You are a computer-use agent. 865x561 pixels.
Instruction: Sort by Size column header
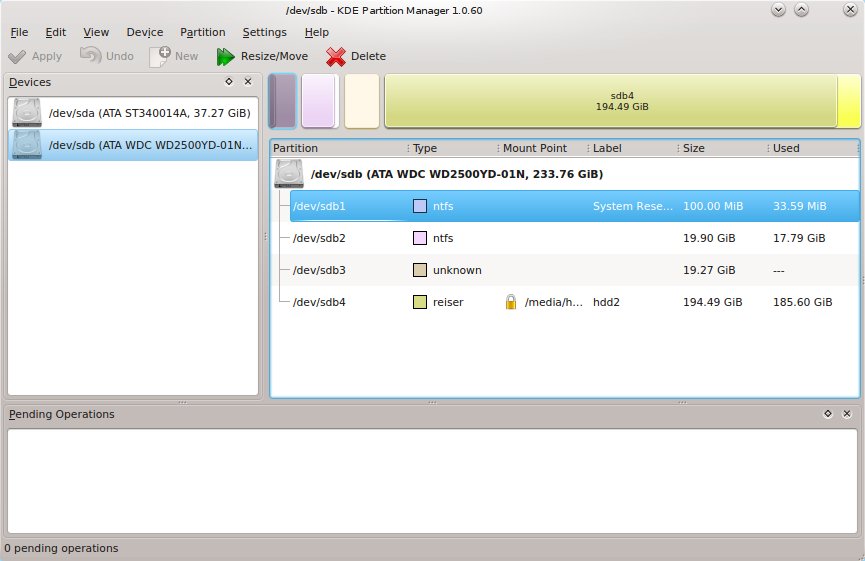pos(723,148)
